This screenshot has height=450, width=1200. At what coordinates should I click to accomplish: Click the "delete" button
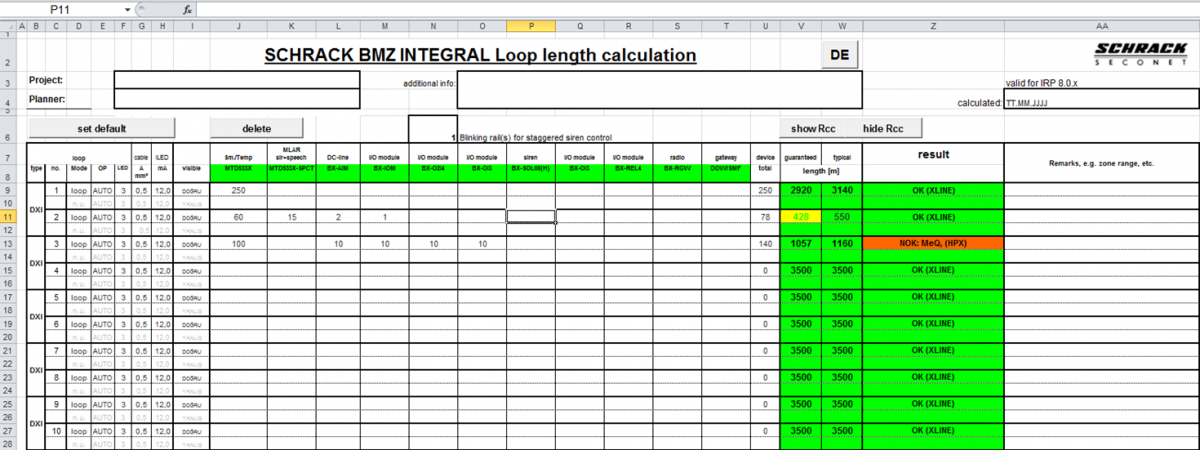(x=256, y=128)
